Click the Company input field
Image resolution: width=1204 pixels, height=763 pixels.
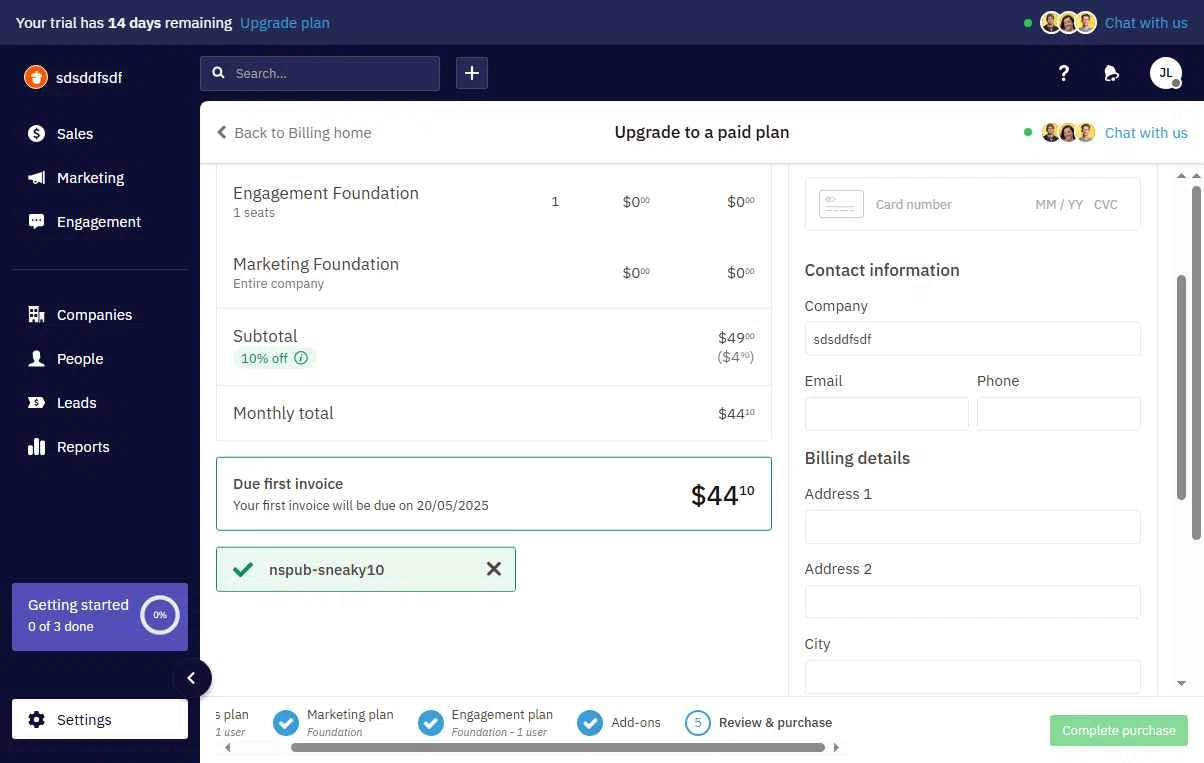point(972,339)
